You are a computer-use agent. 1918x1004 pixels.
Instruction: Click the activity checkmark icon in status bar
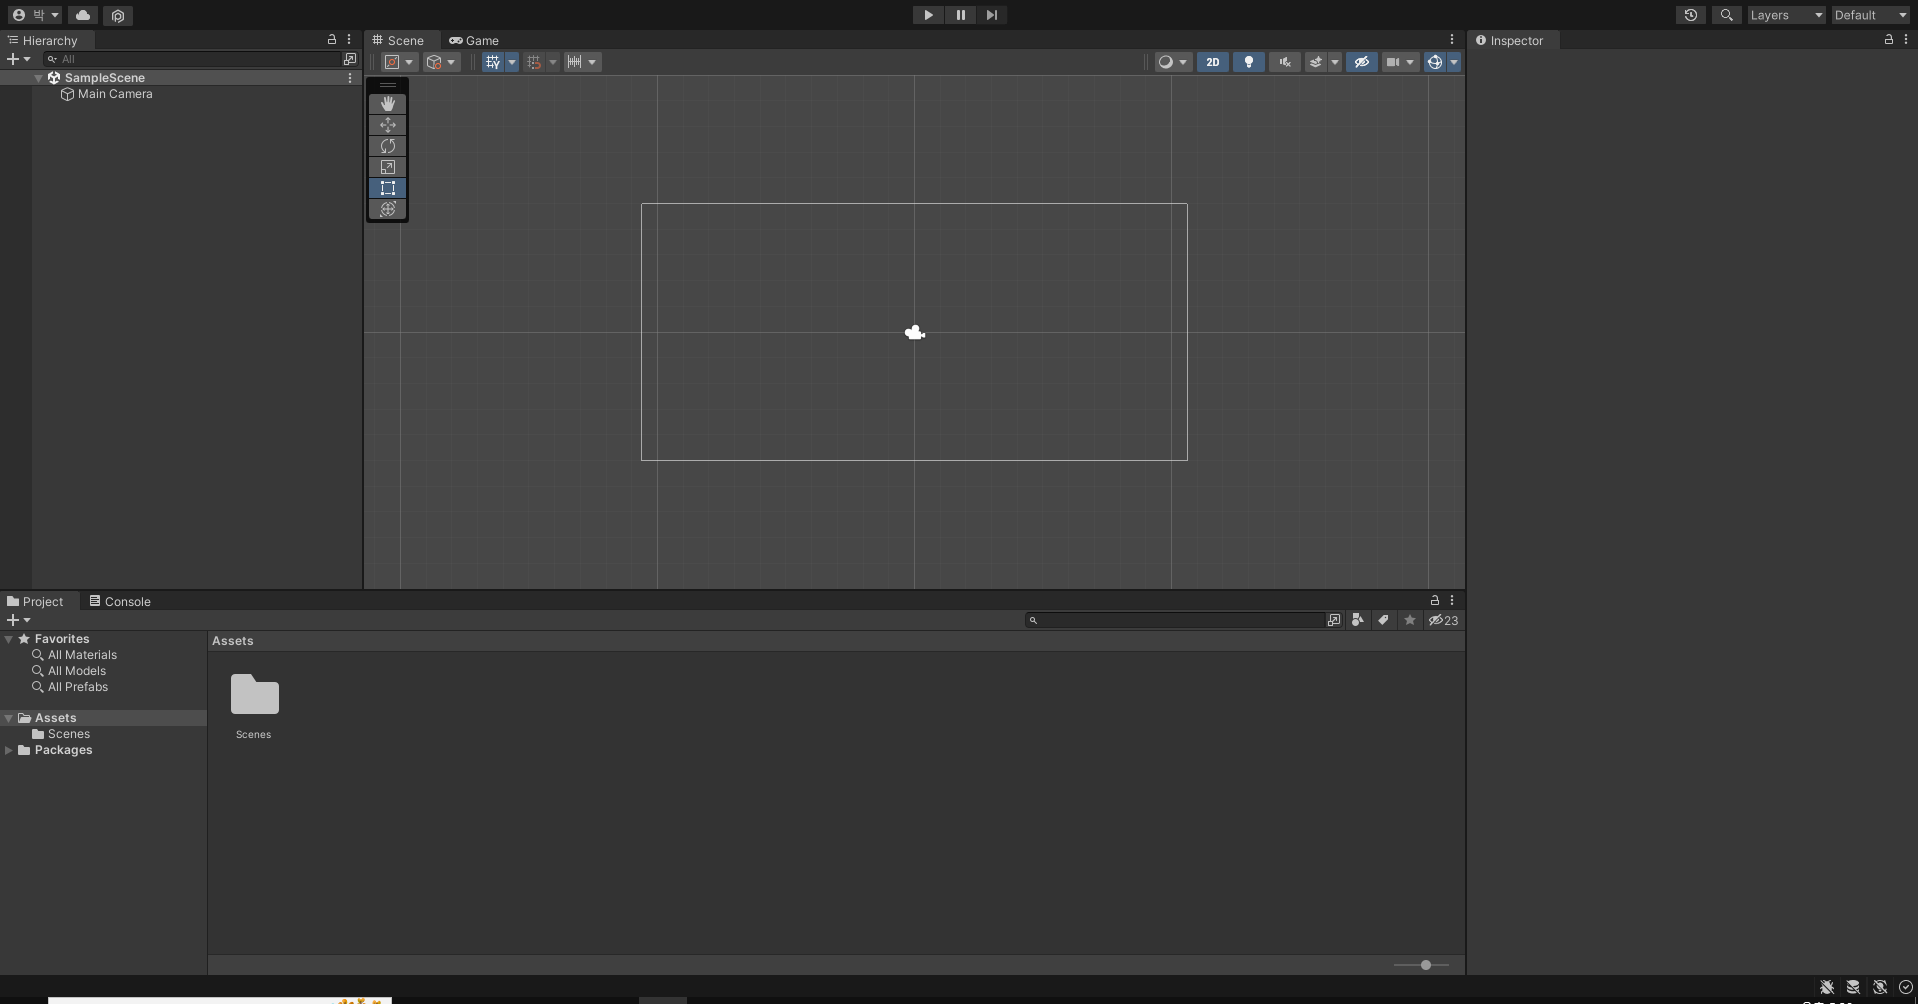coord(1905,987)
